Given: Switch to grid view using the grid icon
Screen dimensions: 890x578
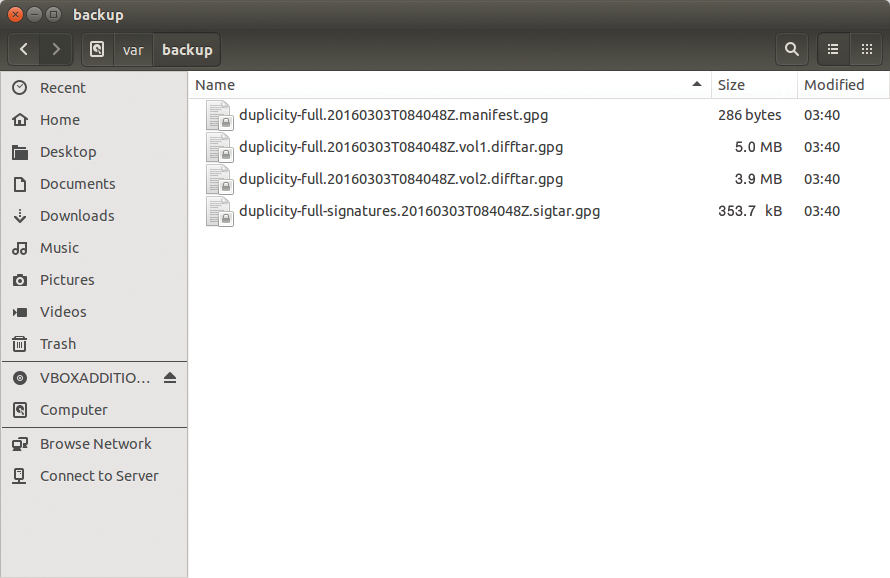Looking at the screenshot, I should [866, 49].
